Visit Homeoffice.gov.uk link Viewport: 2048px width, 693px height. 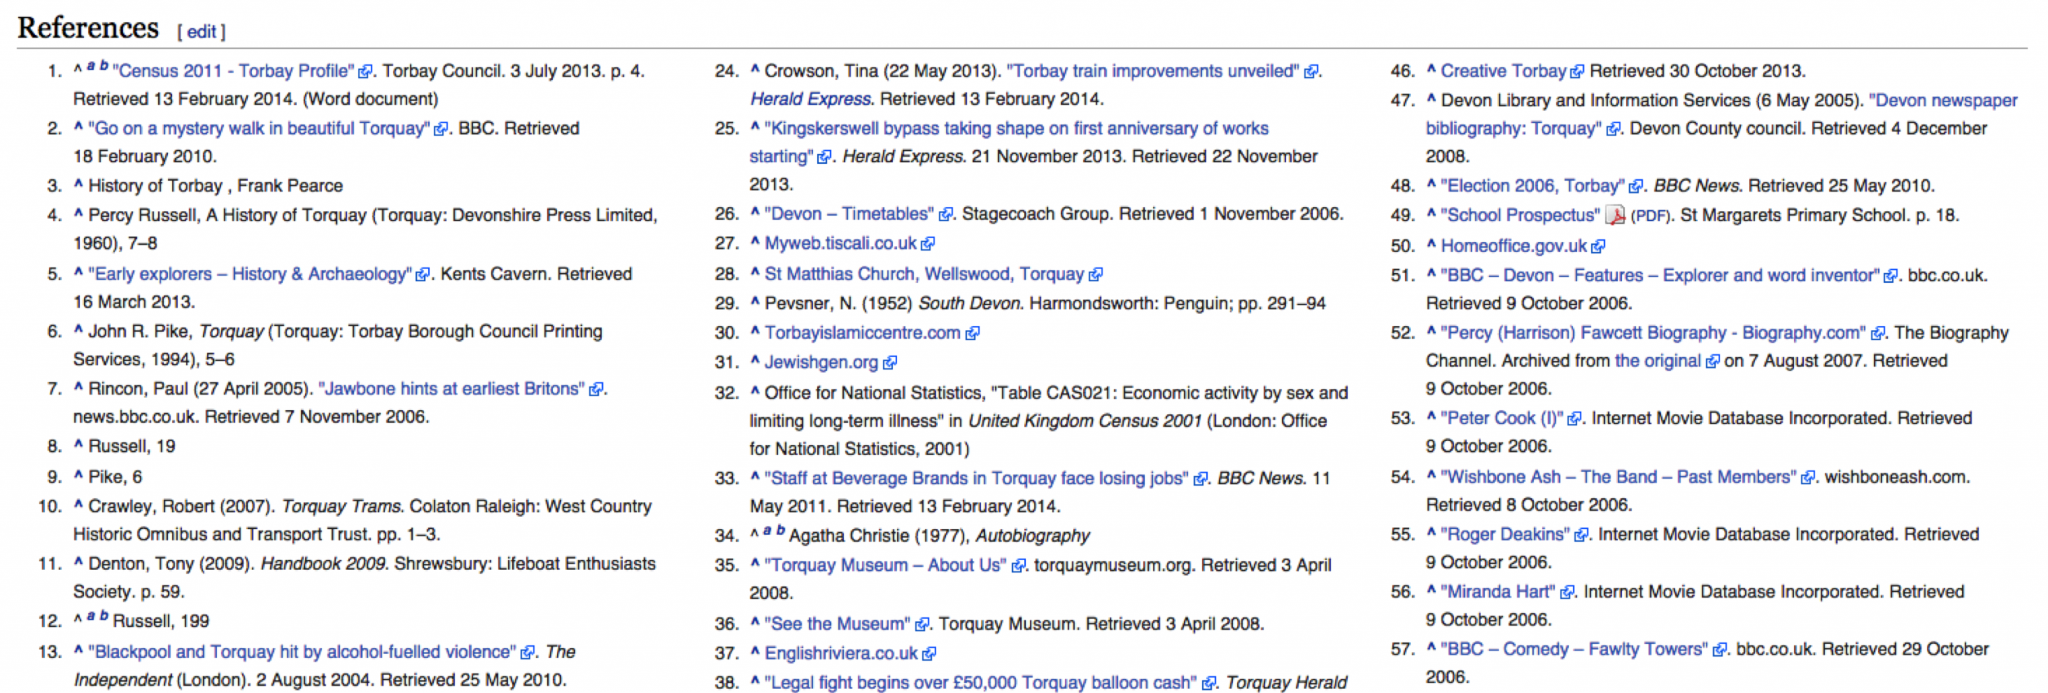(1513, 246)
